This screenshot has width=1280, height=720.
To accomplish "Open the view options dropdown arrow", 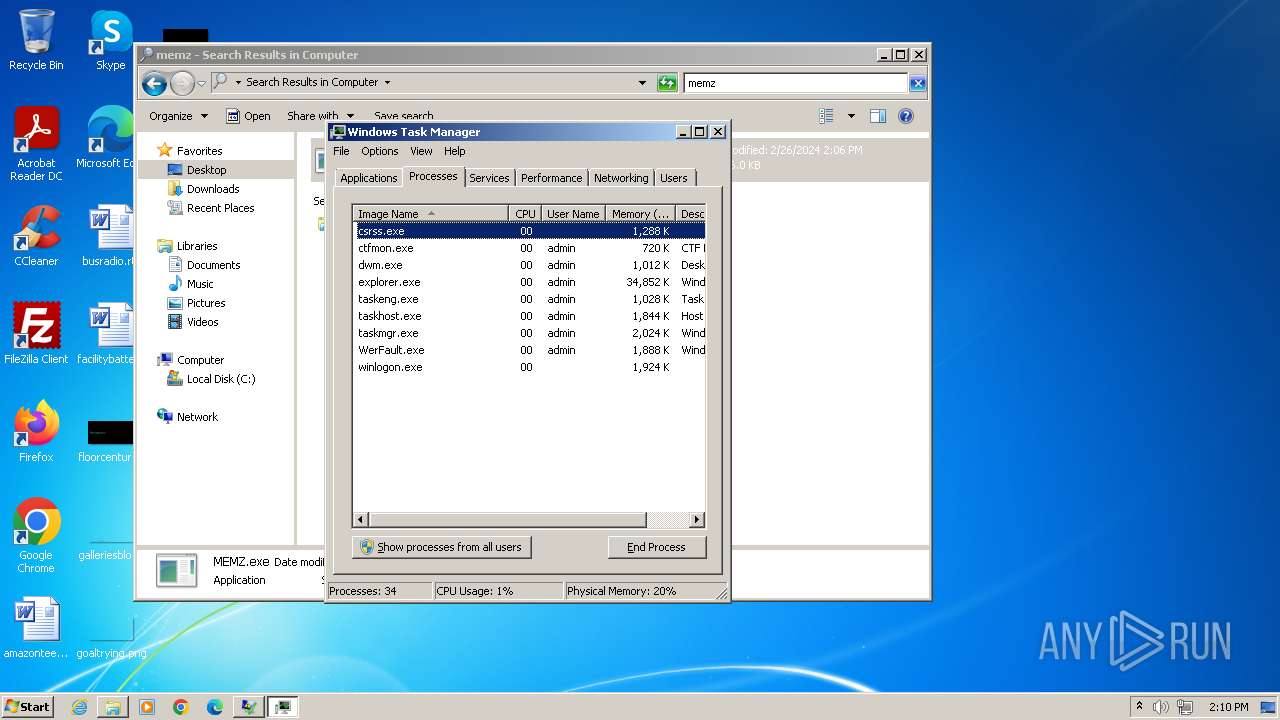I will [x=851, y=116].
